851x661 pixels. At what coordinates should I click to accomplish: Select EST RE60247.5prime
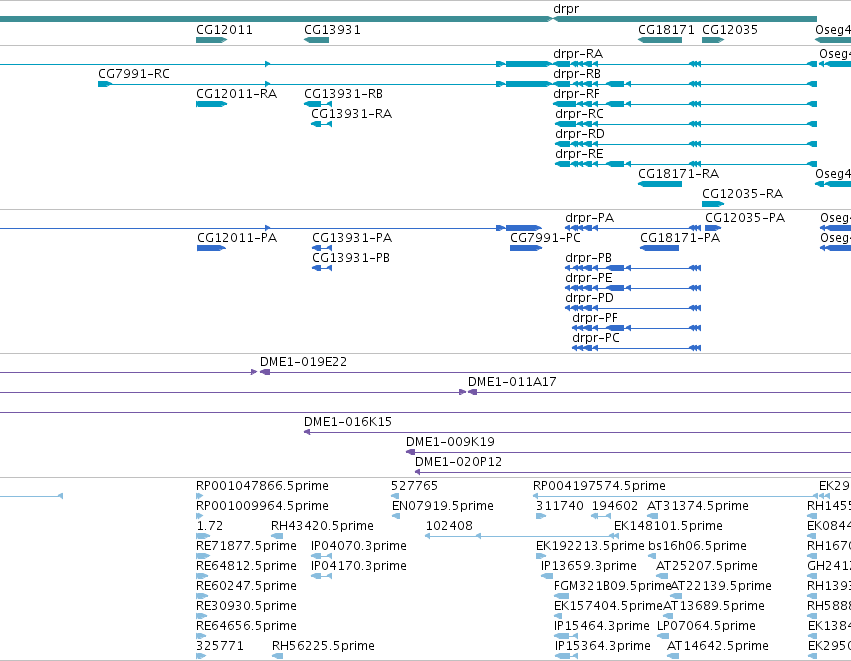point(246,587)
